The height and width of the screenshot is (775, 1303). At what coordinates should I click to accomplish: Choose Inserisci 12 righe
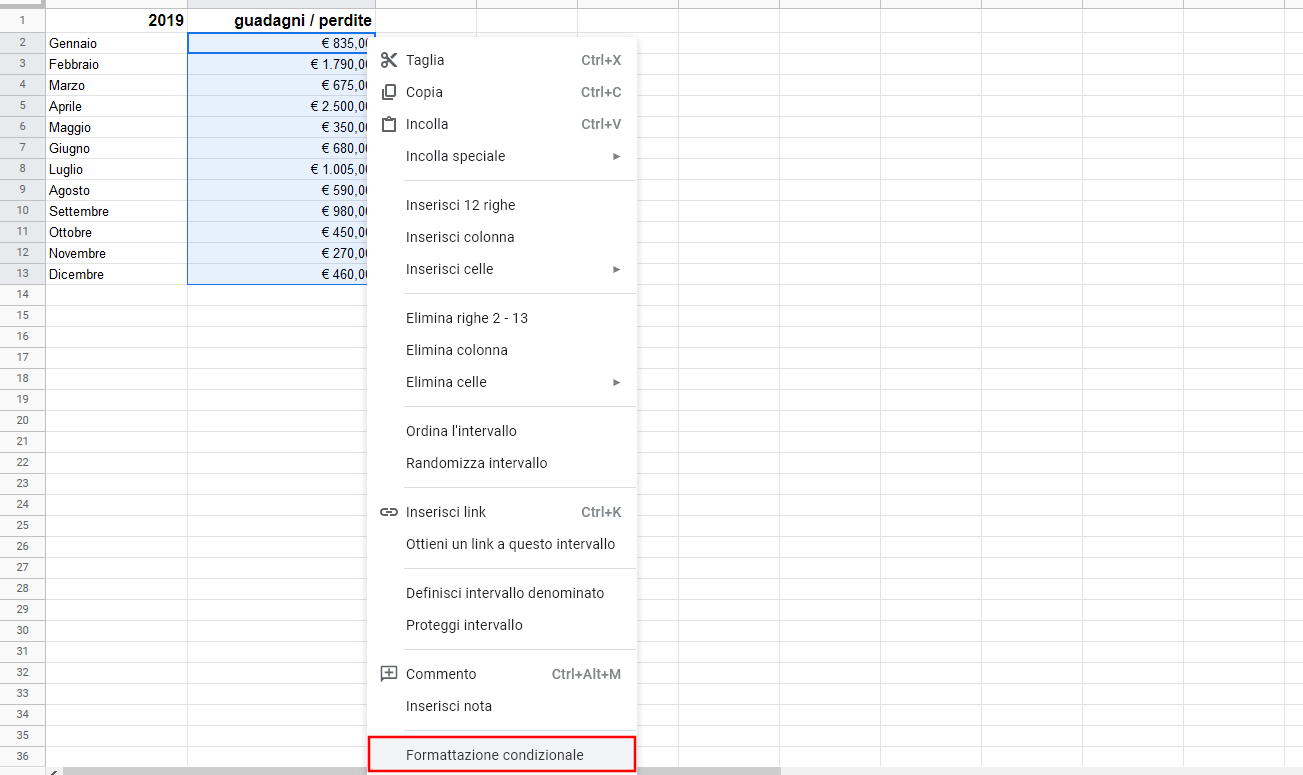point(461,205)
